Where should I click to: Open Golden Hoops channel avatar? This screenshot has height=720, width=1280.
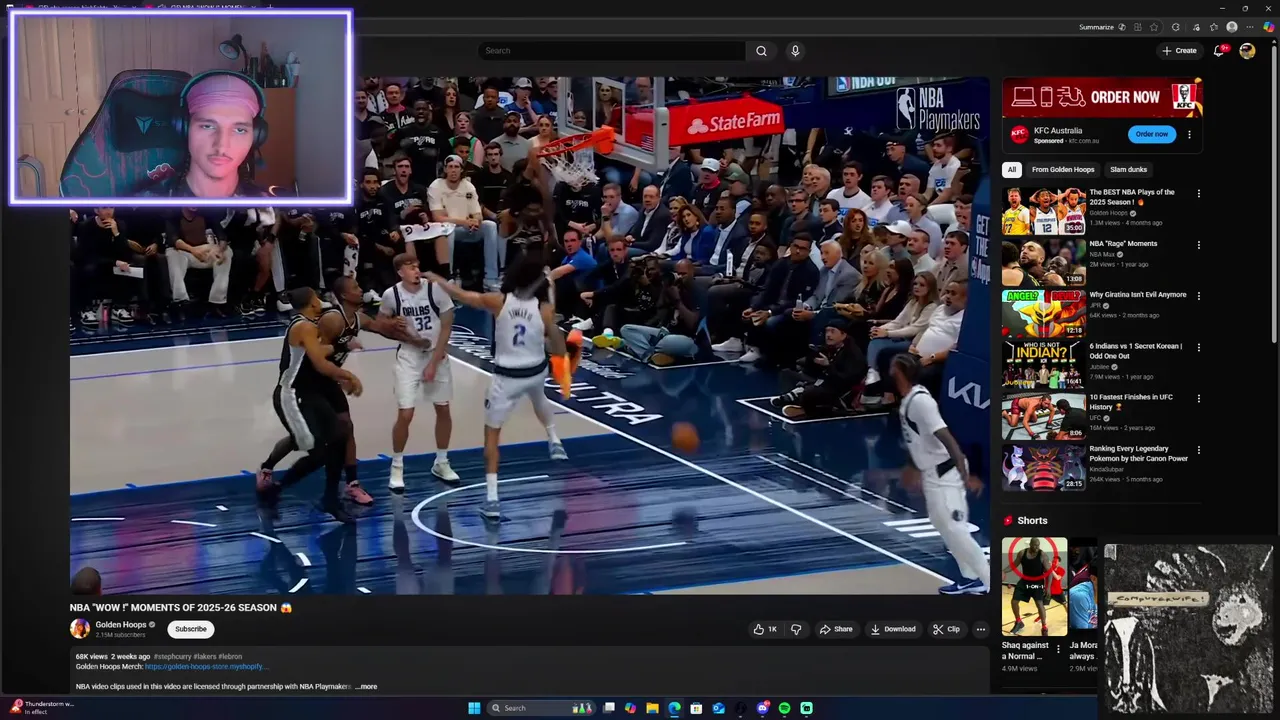click(x=80, y=629)
